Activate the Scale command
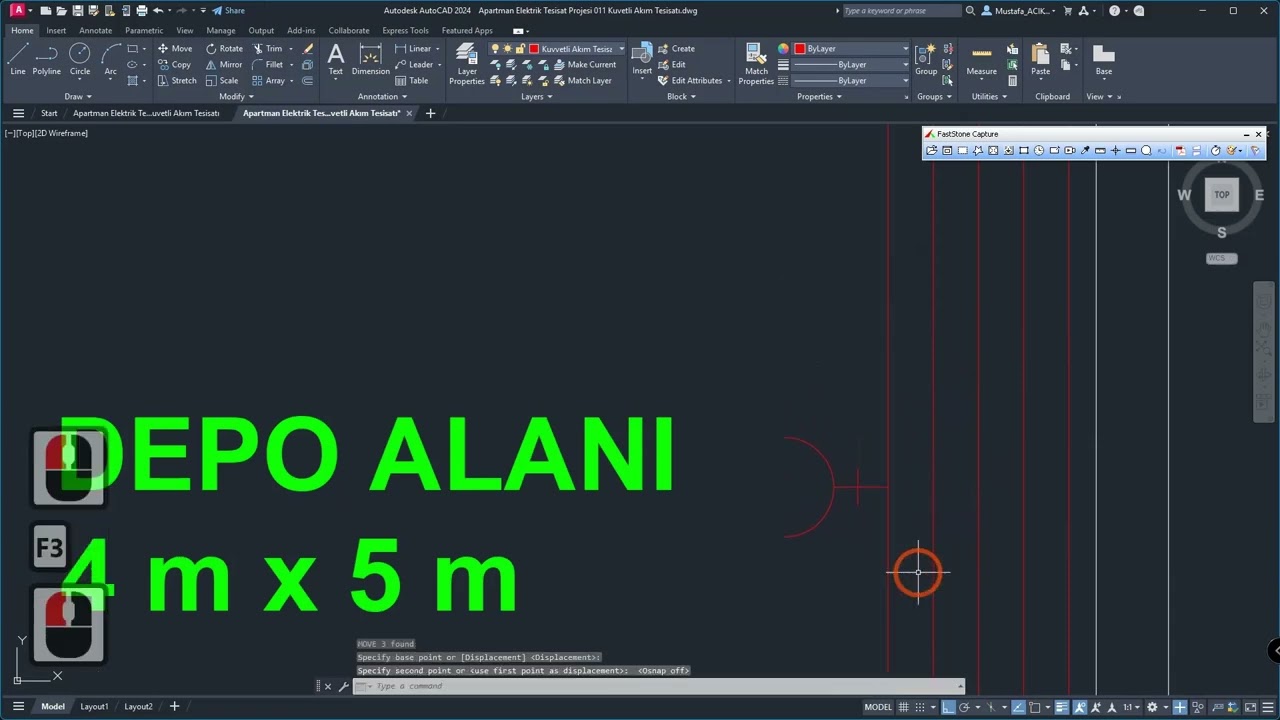The image size is (1280, 720). [x=222, y=80]
